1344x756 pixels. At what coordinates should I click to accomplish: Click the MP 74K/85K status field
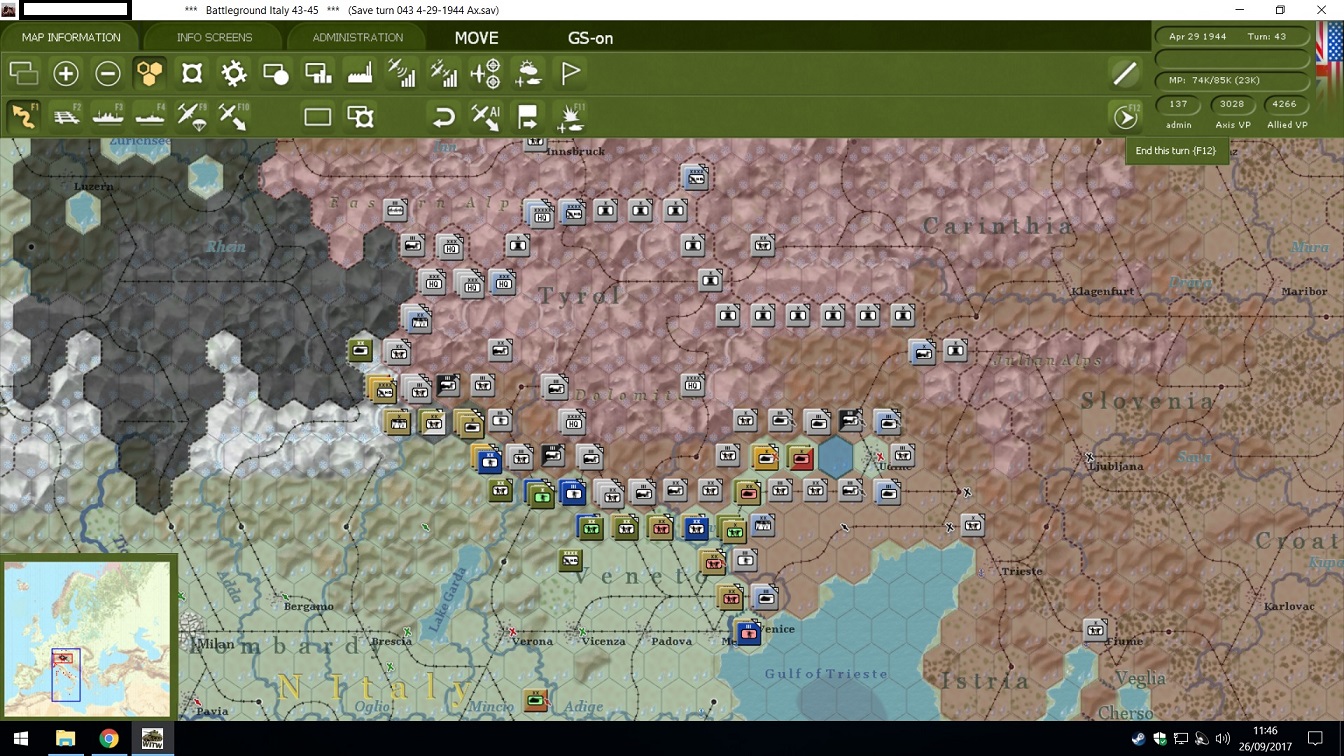click(1232, 80)
